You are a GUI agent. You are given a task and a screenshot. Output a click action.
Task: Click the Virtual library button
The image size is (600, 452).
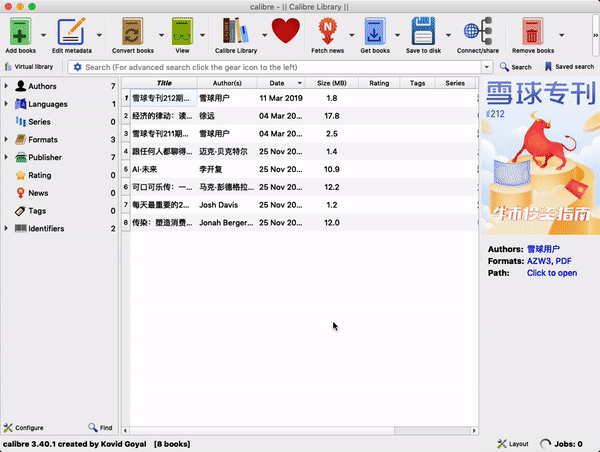29,67
